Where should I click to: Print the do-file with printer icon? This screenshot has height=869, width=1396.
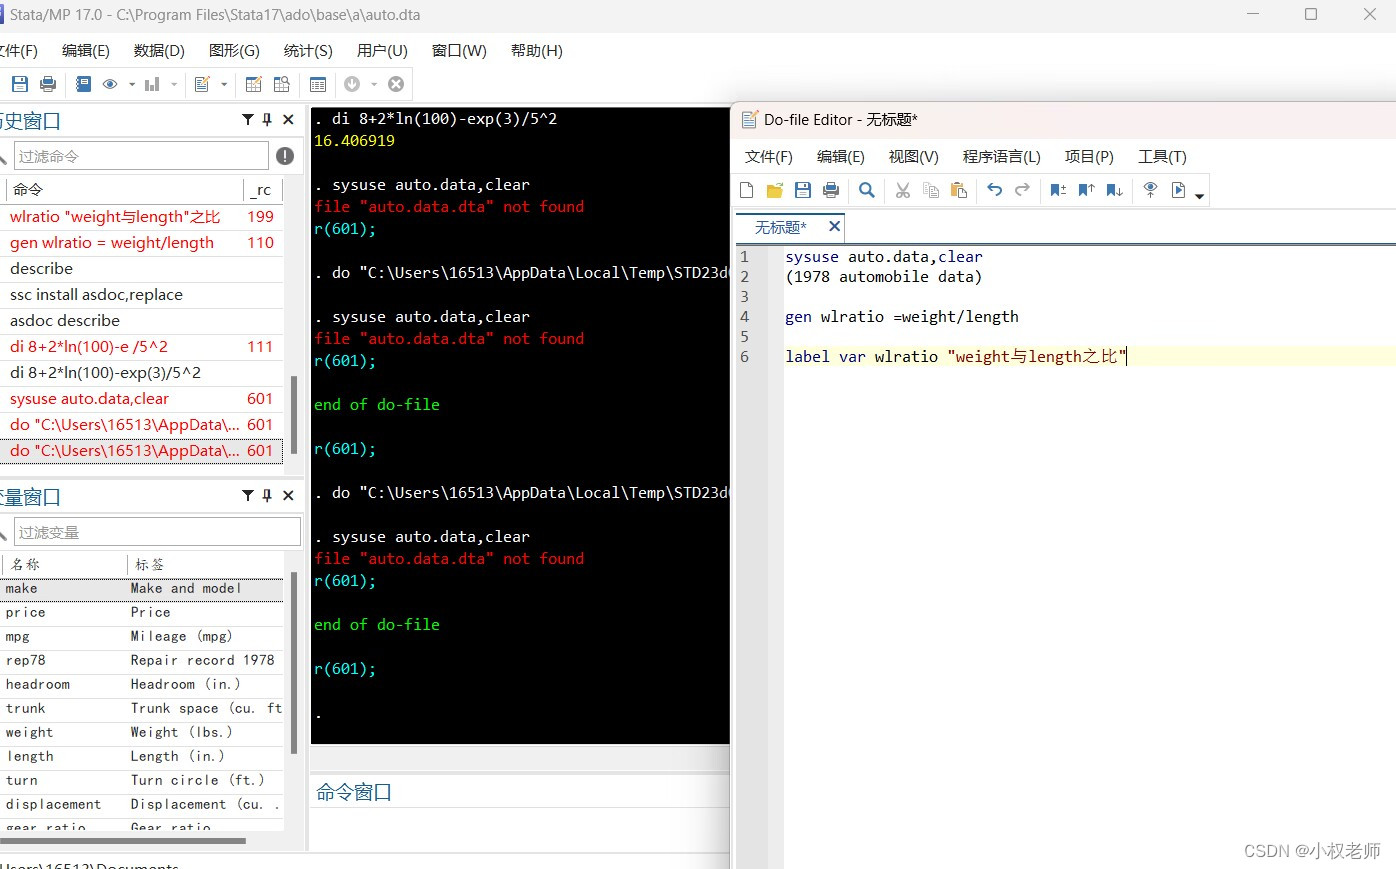pos(830,190)
